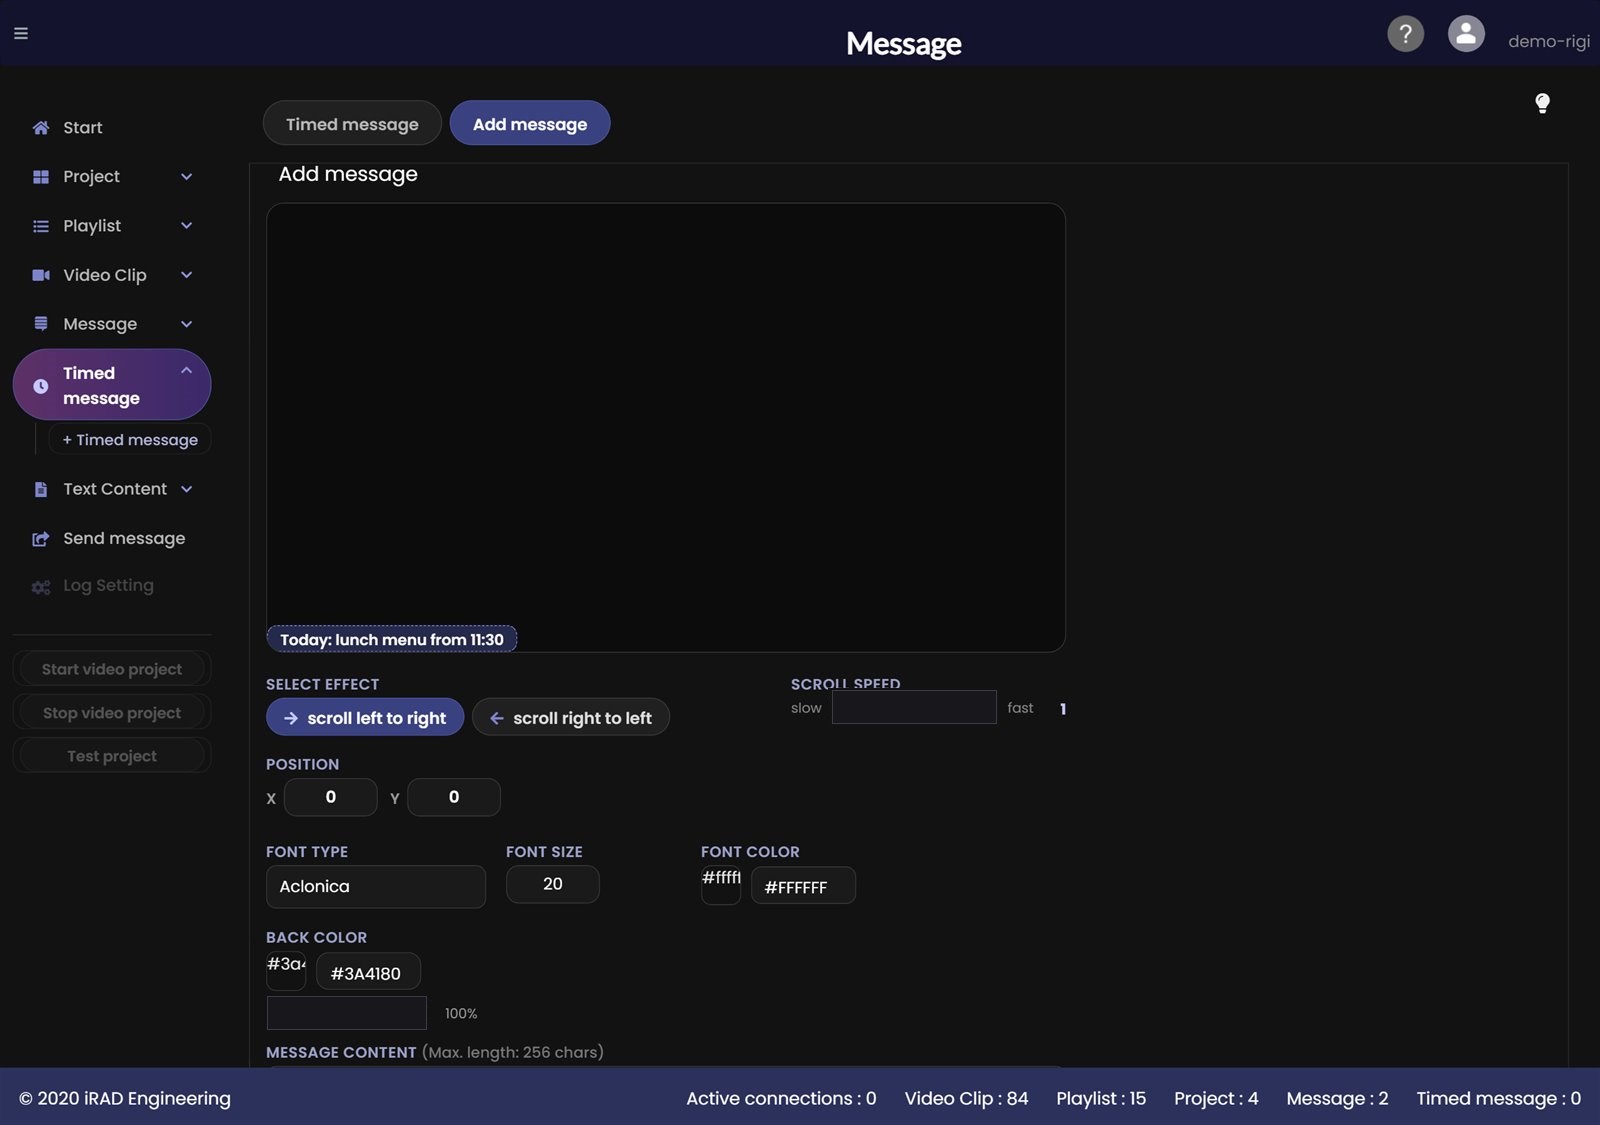Click the font color hex input #FFFFFF
The height and width of the screenshot is (1125, 1600).
(803, 886)
